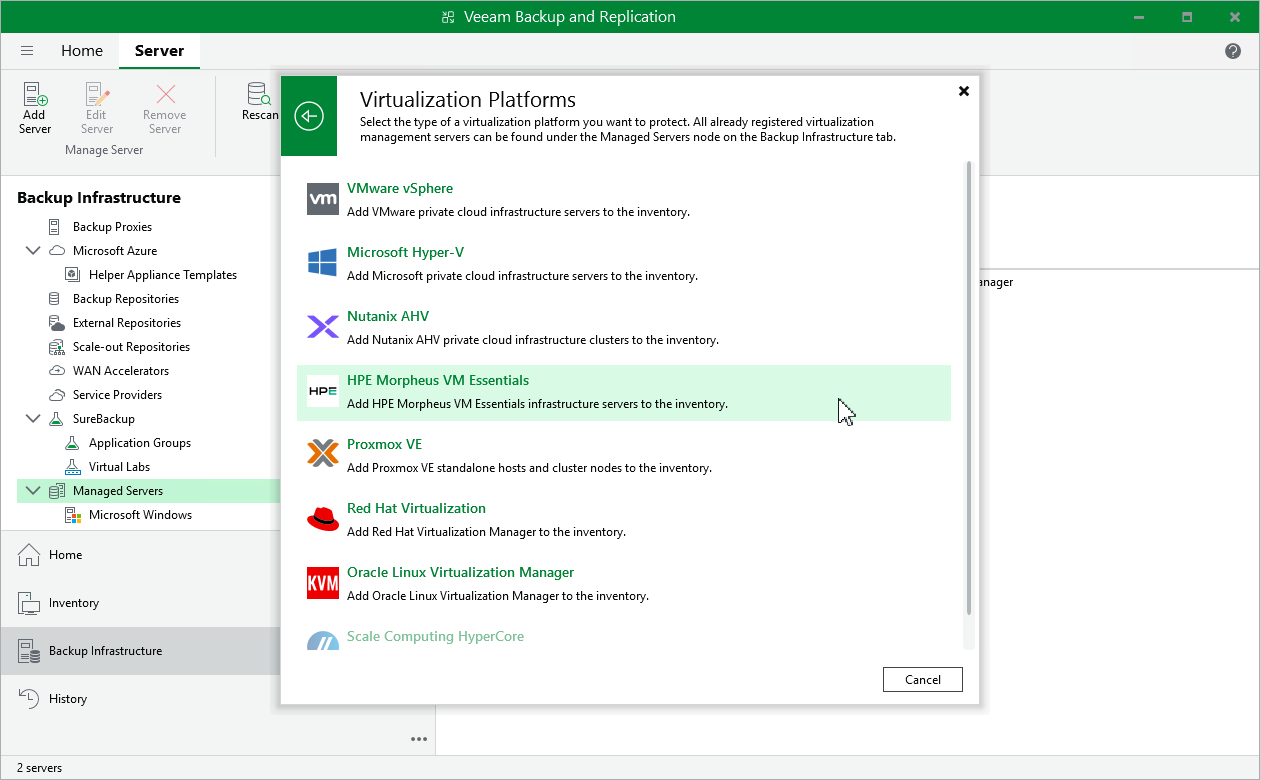Screen dimensions: 1261x780
Task: Close the Virtualization Platforms dialog
Action: [x=964, y=91]
